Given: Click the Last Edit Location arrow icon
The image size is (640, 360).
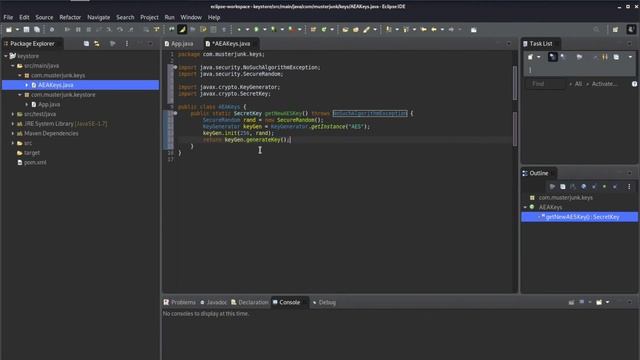Looking at the screenshot, I should coord(424,29).
